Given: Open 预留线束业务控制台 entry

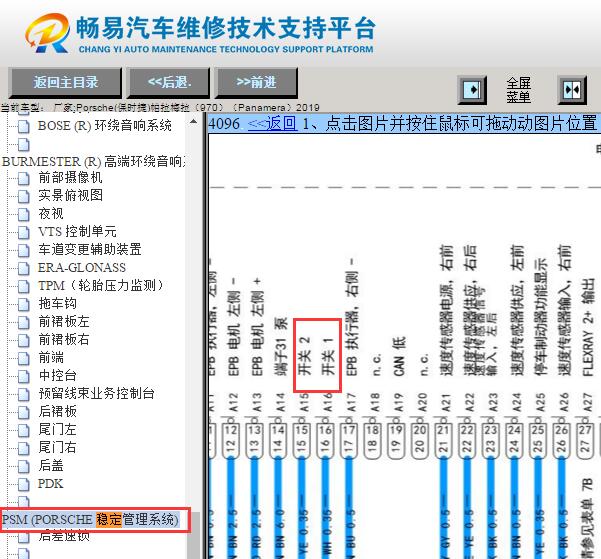Looking at the screenshot, I should [x=96, y=393].
